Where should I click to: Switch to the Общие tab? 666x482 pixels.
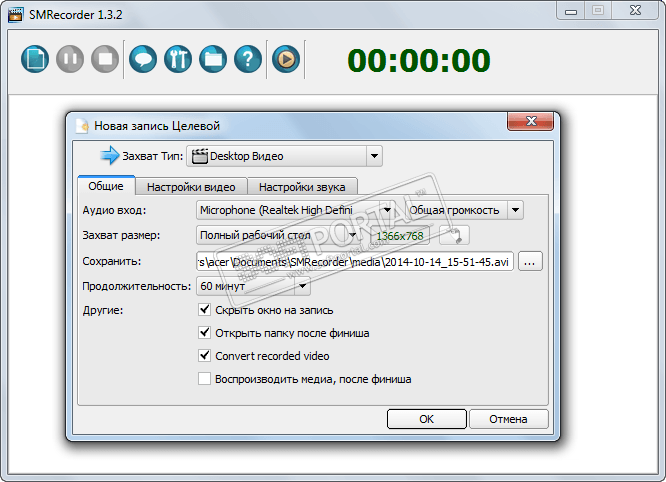click(x=106, y=186)
